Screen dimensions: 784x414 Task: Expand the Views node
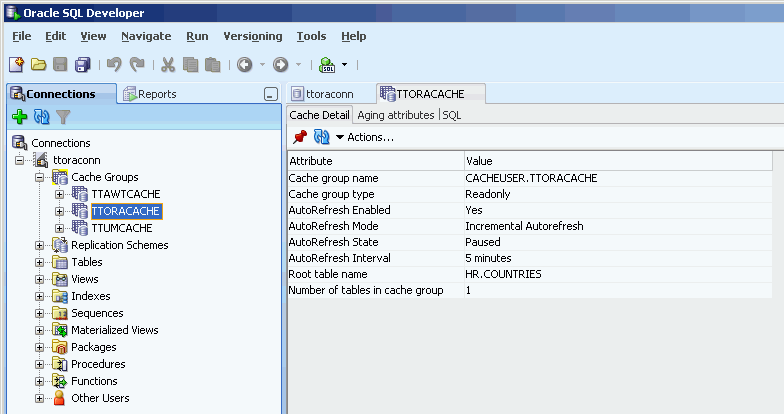point(40,280)
